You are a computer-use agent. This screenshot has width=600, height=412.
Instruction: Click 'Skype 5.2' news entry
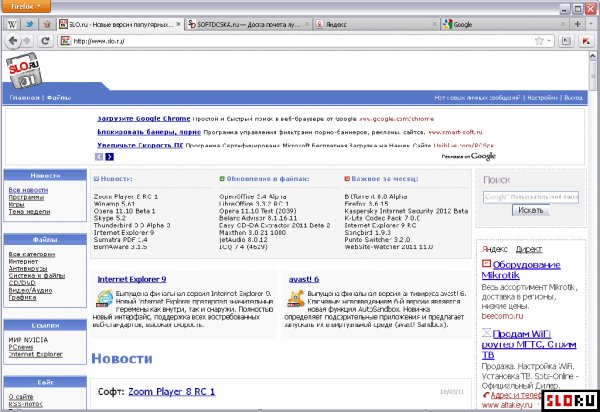click(x=109, y=218)
